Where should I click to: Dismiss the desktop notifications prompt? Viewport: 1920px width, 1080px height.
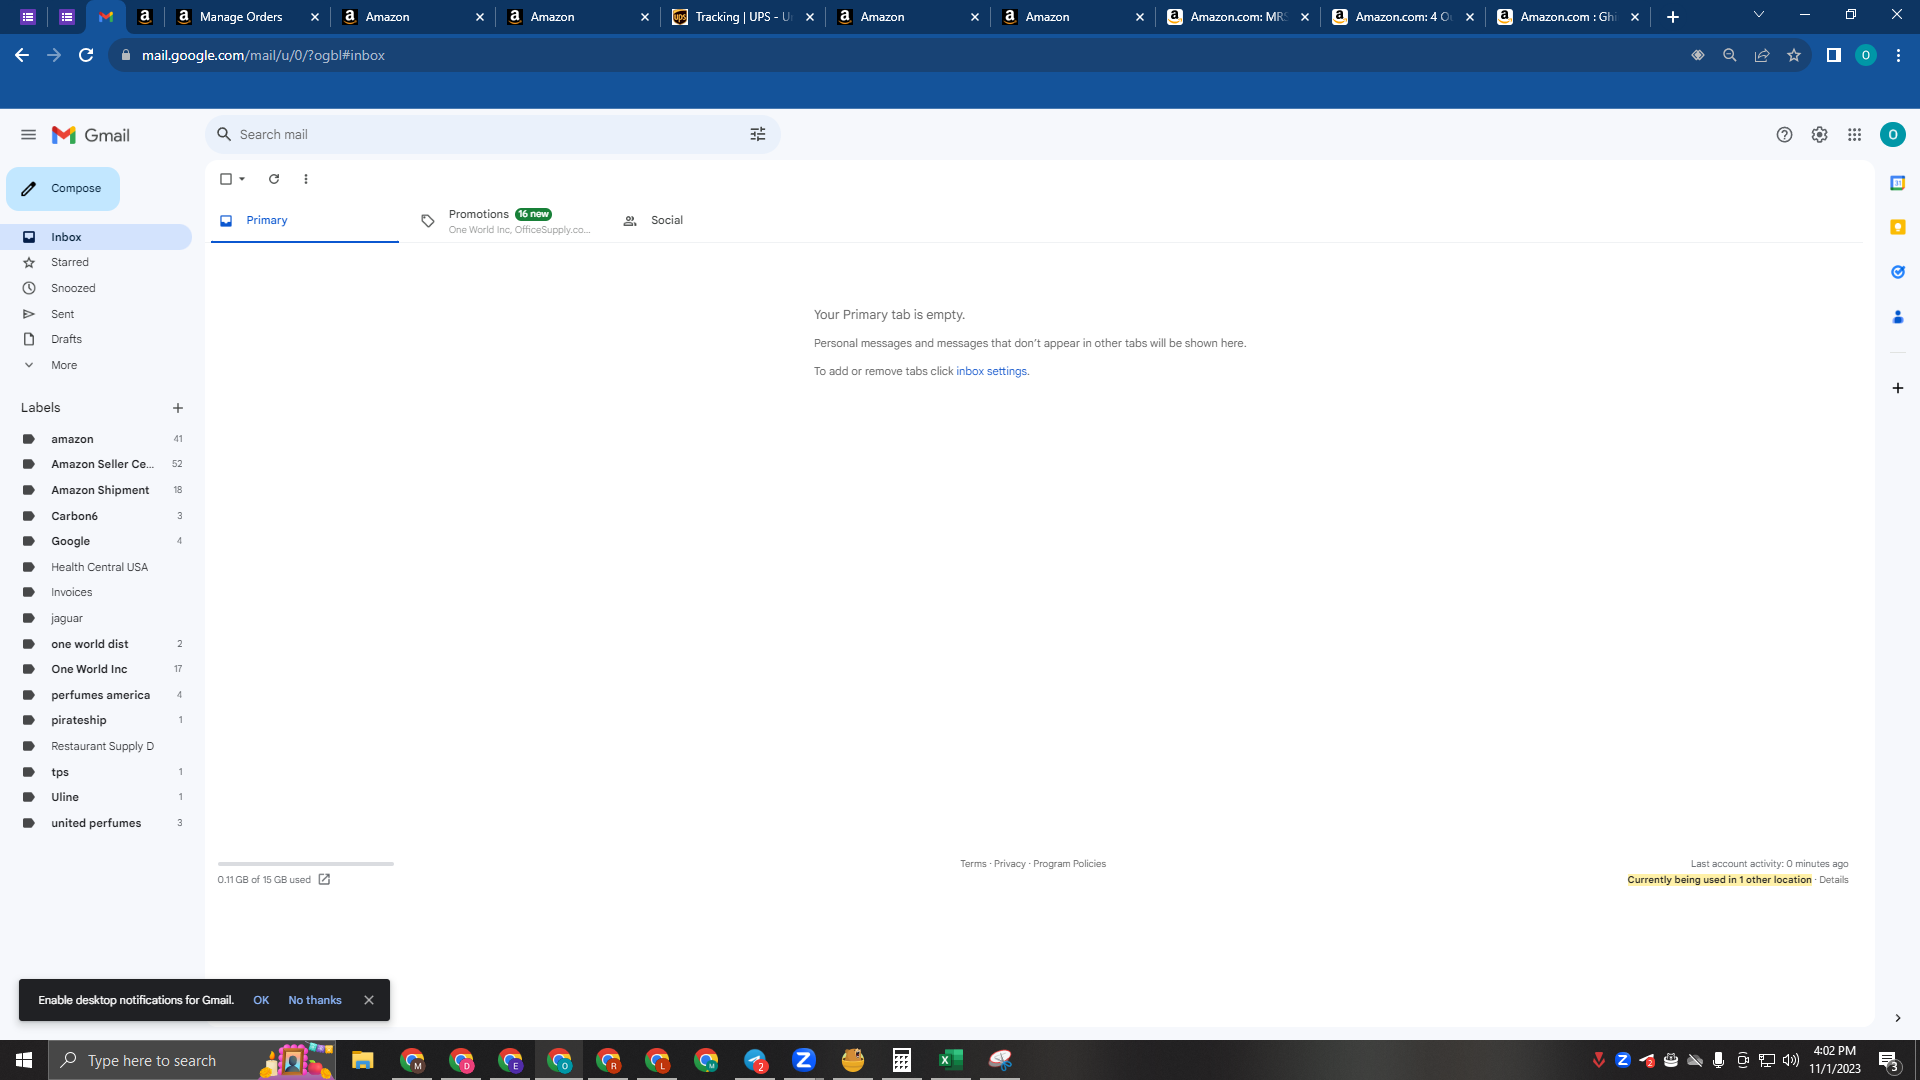pos(369,1000)
